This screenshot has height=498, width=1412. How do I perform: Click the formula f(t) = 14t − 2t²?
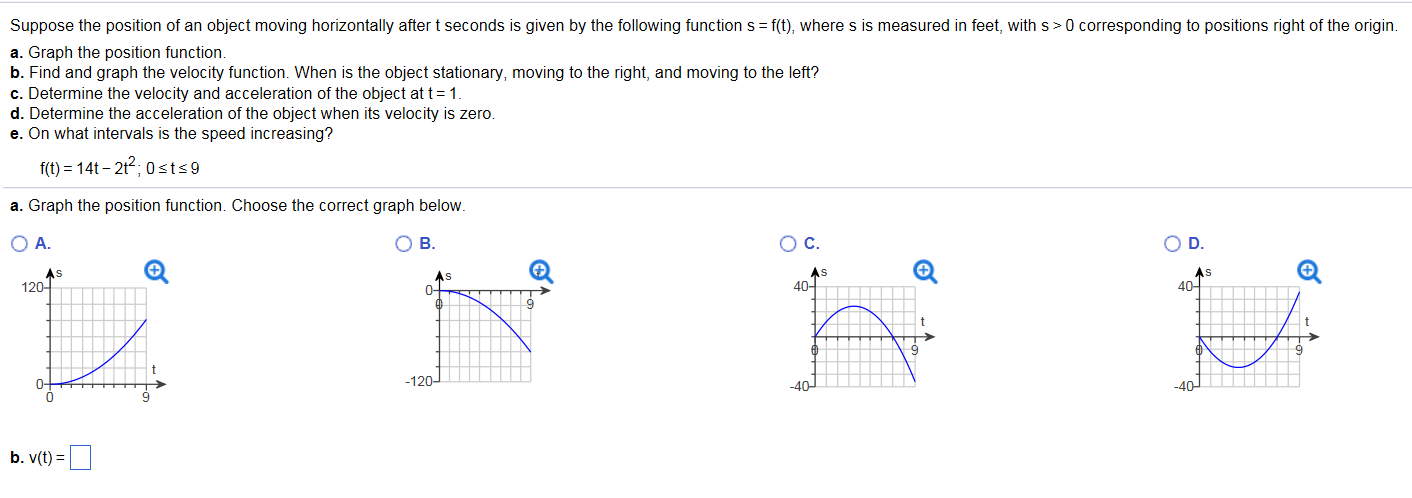[x=112, y=167]
